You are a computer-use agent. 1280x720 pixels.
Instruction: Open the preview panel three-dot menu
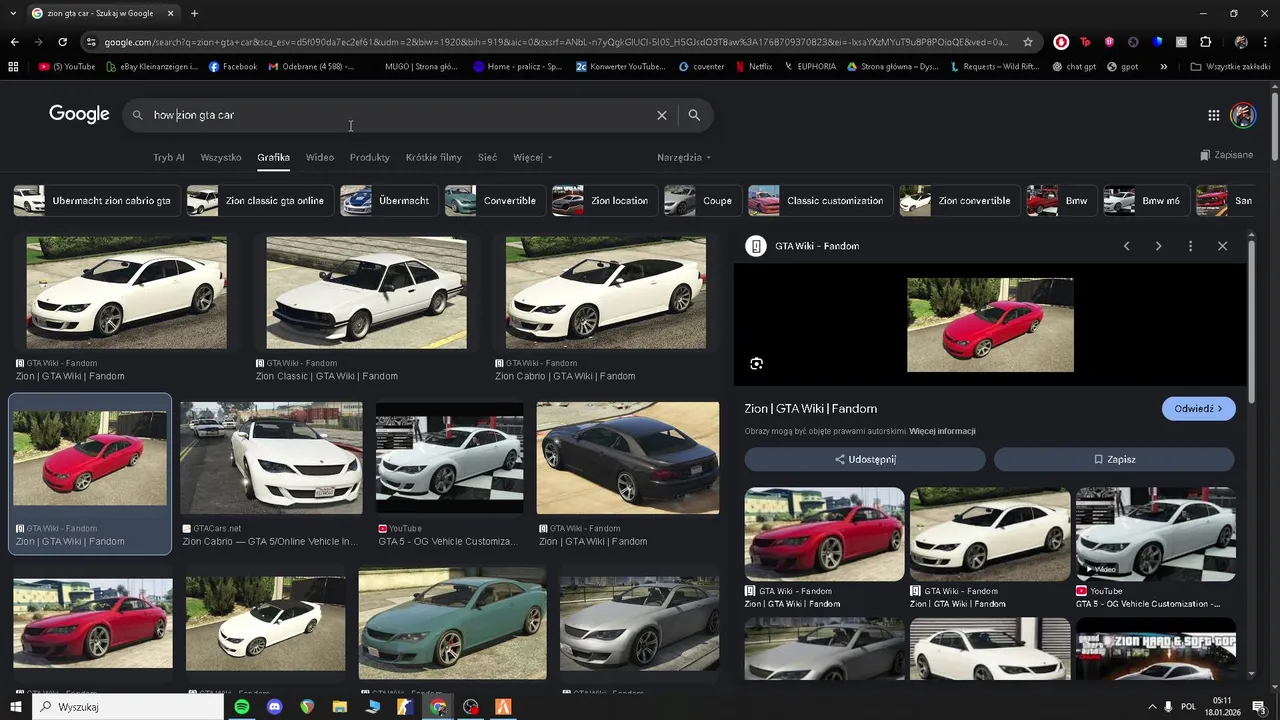(x=1190, y=246)
